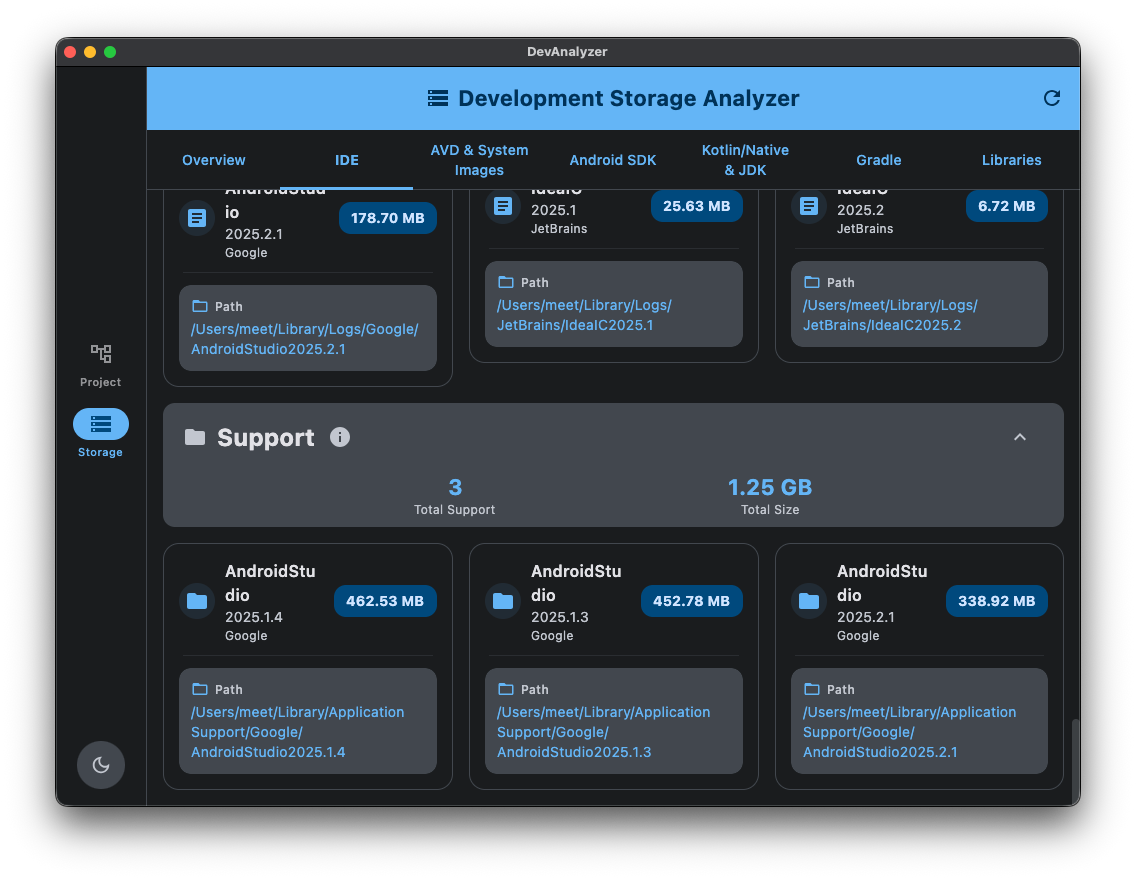The image size is (1136, 880).
Task: Open Application Support path AndroidStudio2025.1.4
Action: point(297,732)
